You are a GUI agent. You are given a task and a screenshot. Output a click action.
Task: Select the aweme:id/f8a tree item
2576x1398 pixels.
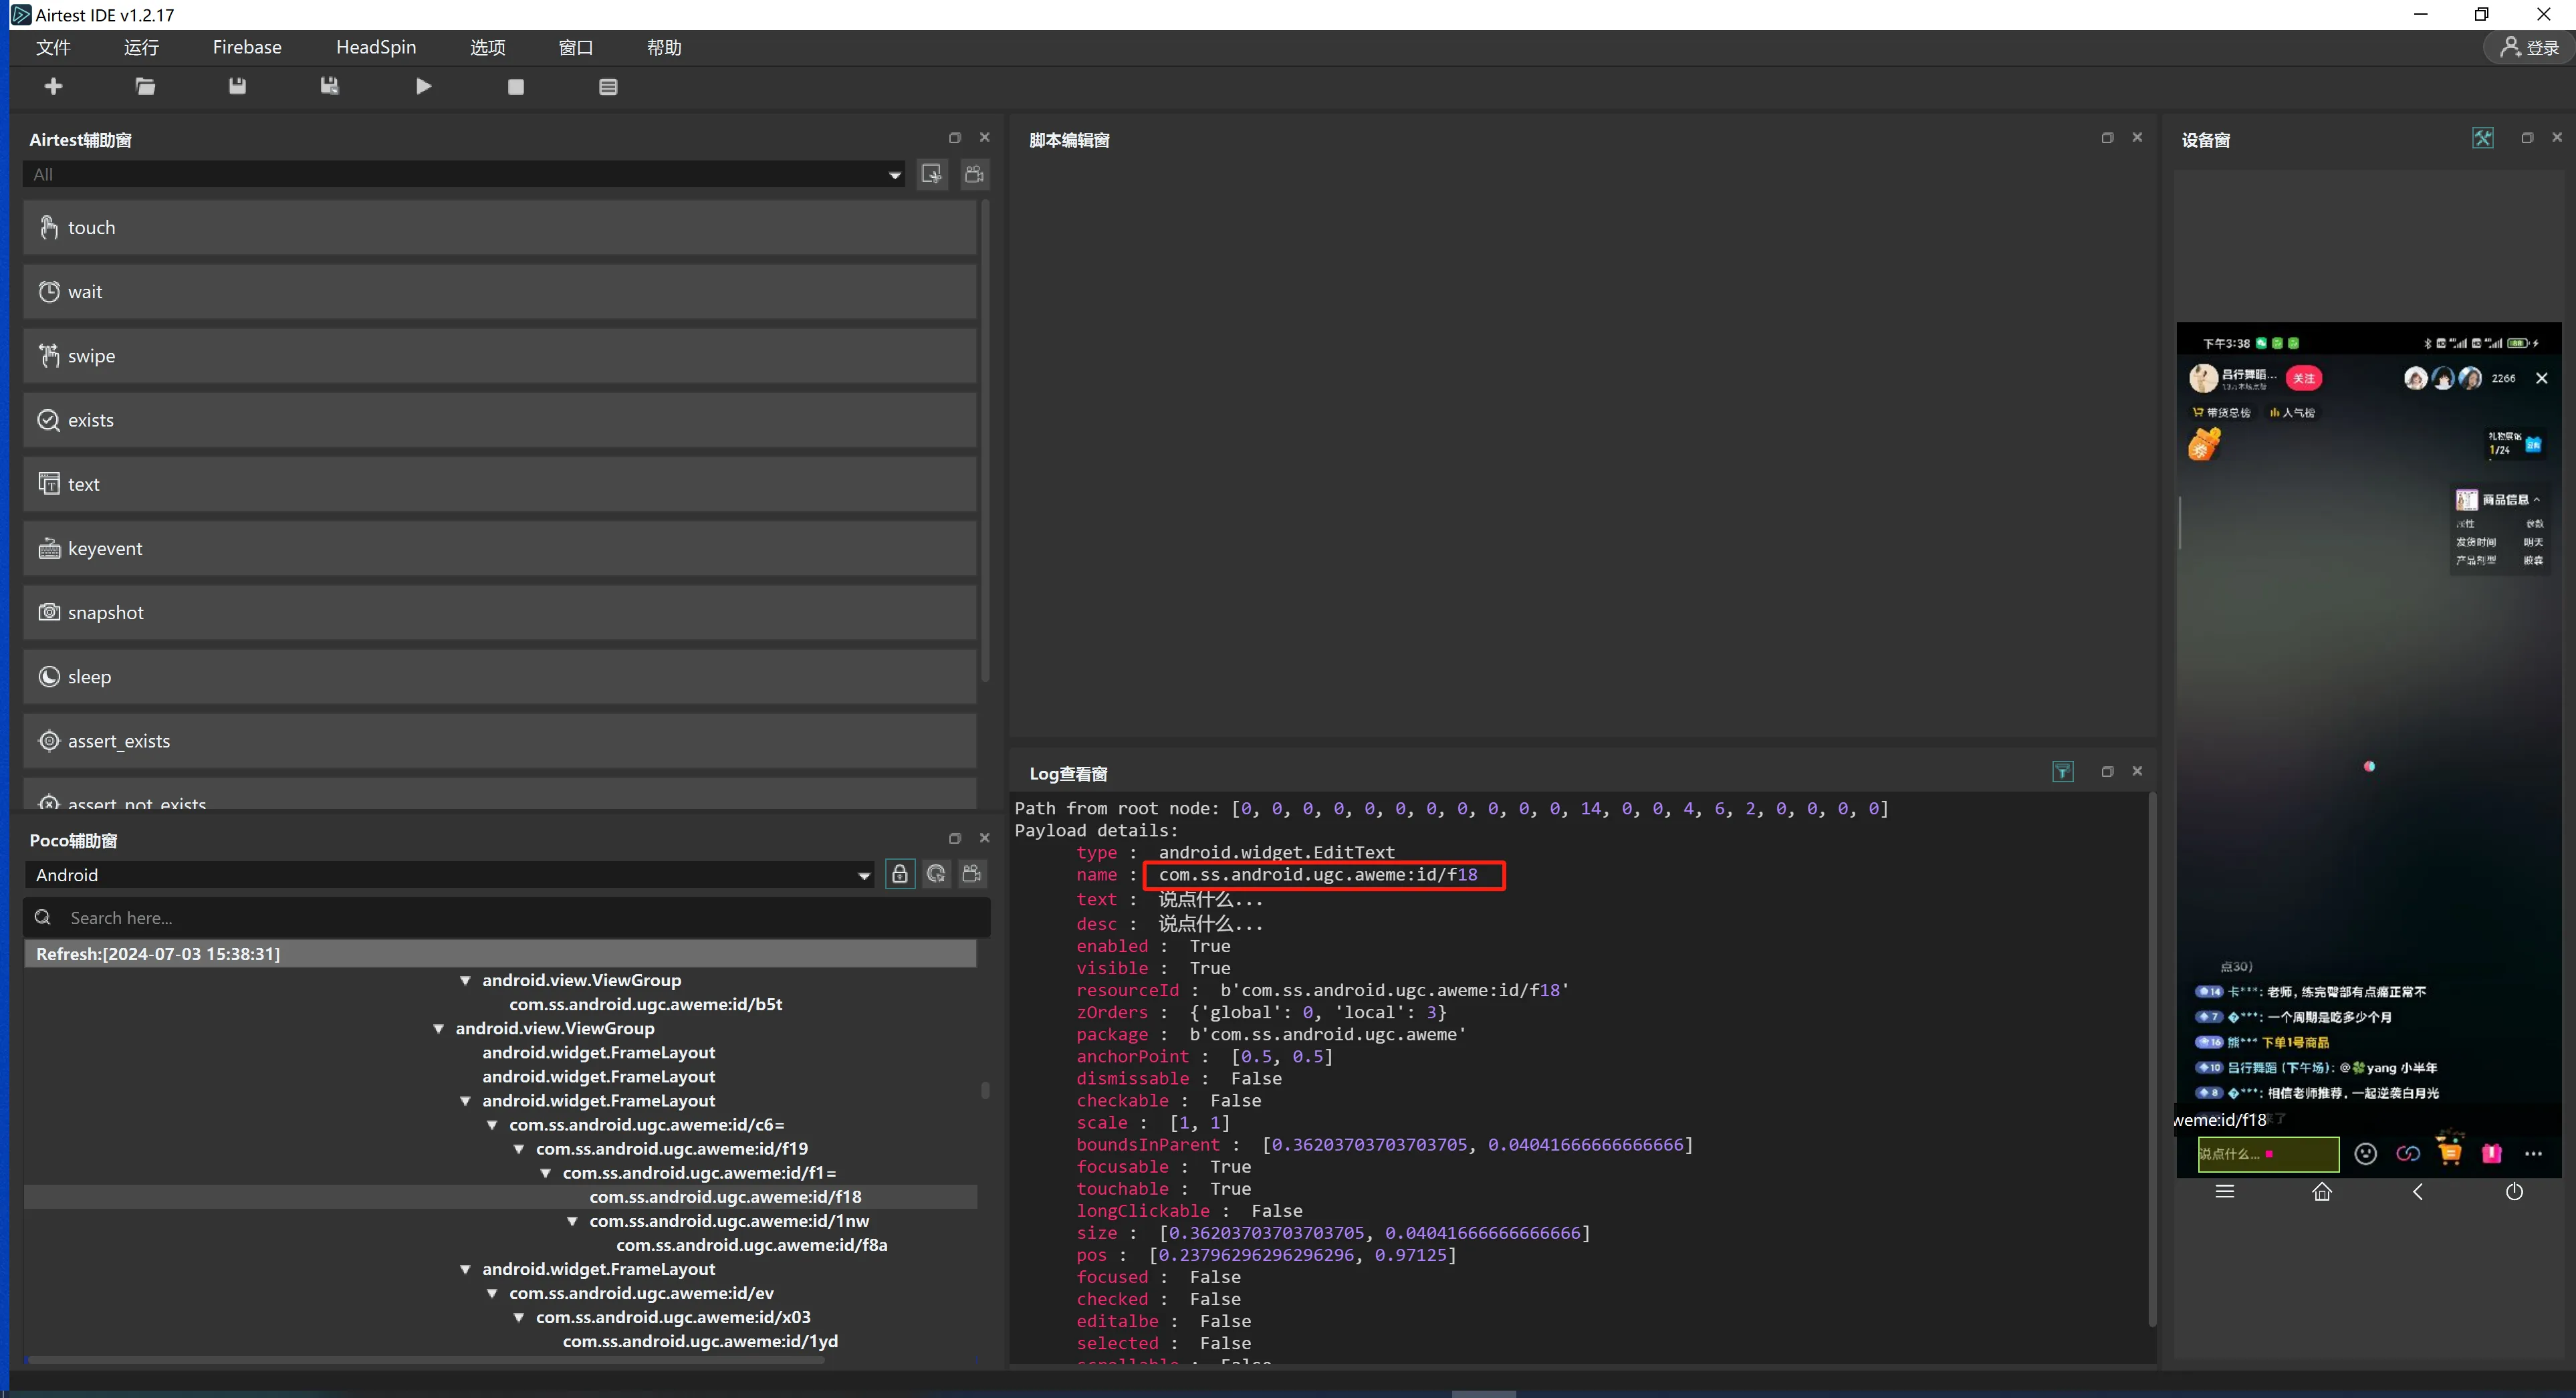(752, 1245)
